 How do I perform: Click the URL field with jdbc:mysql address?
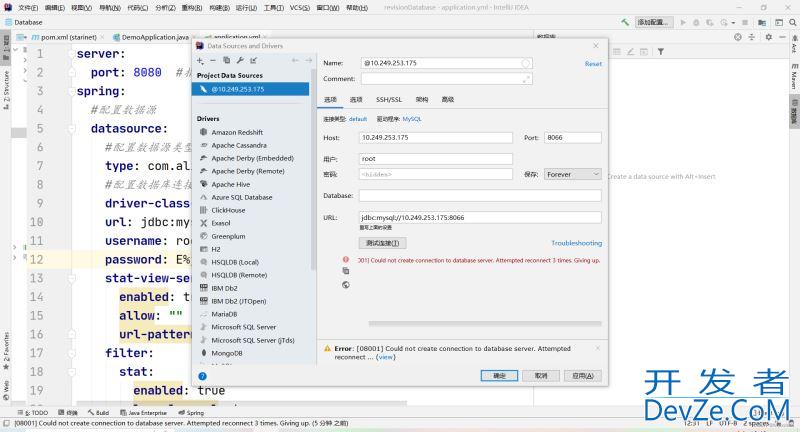coord(480,218)
